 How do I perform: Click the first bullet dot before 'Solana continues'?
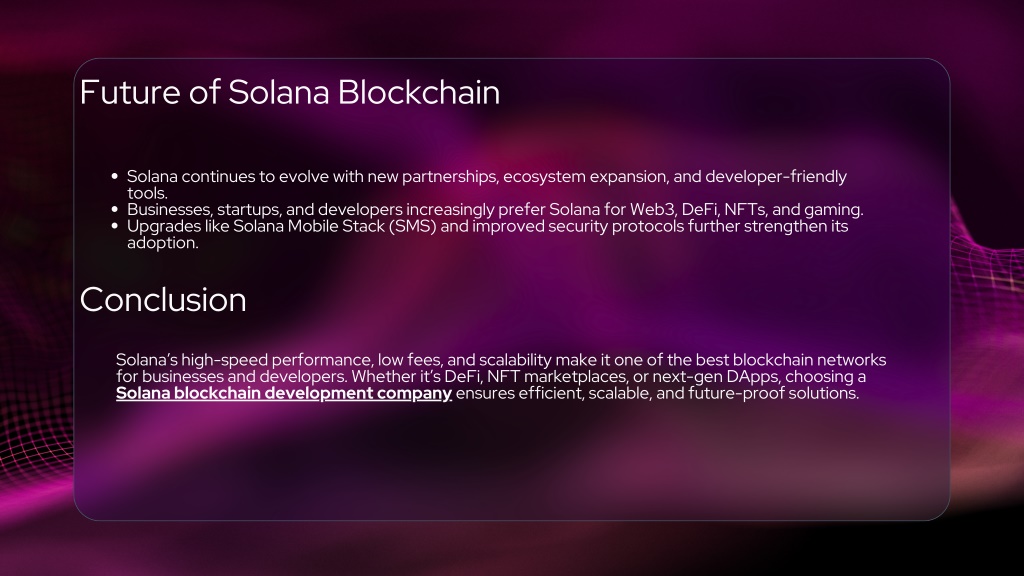click(115, 176)
